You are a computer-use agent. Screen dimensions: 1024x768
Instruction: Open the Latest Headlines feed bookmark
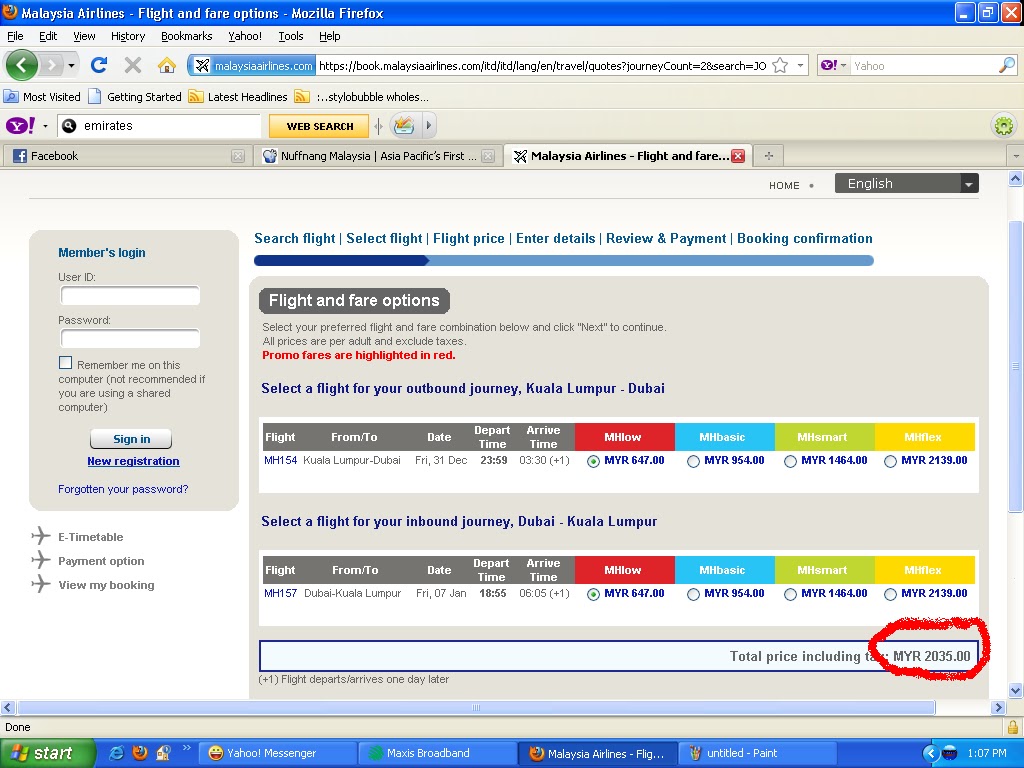(238, 97)
